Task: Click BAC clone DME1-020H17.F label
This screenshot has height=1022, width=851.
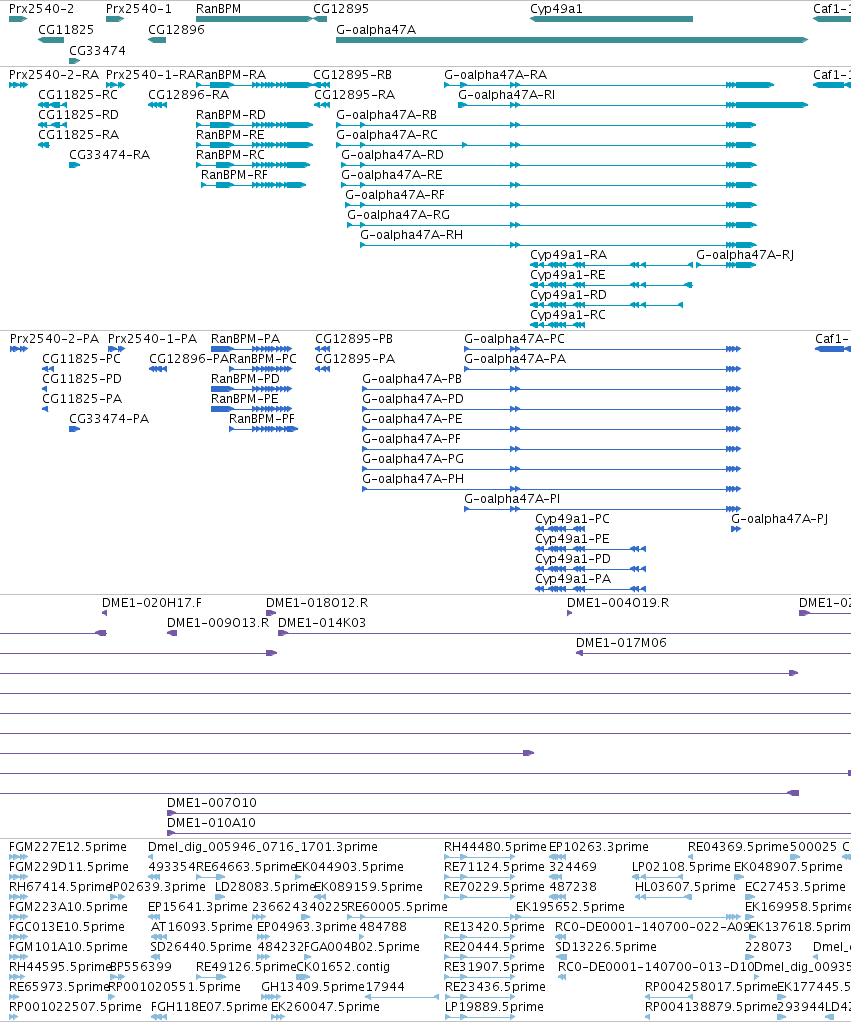Action: pyautogui.click(x=152, y=603)
